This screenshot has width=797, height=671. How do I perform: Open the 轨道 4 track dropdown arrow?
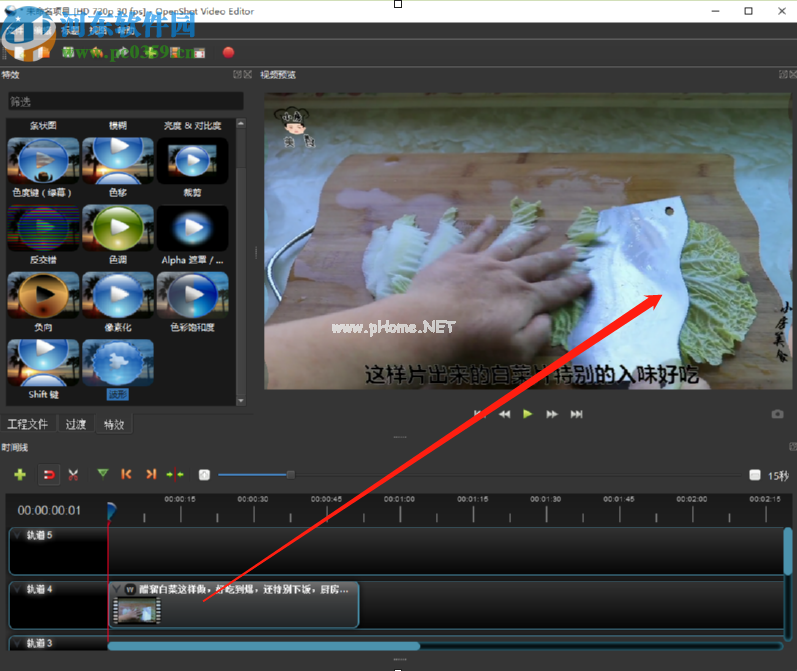[x=16, y=589]
